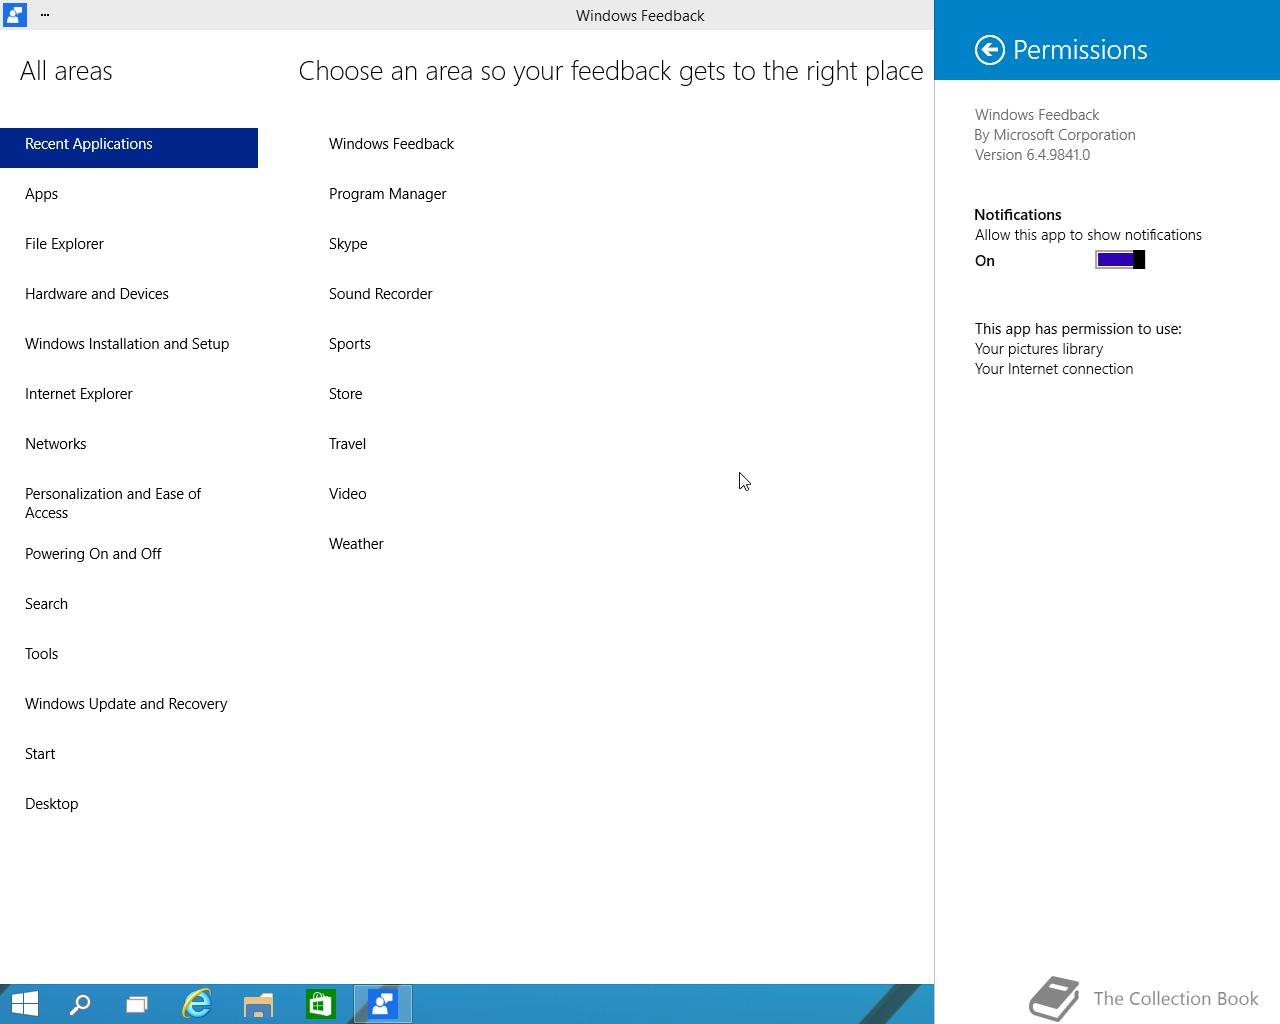Click 'Allow this app to show notifications' text
This screenshot has width=1280, height=1024.
[x=1088, y=235]
